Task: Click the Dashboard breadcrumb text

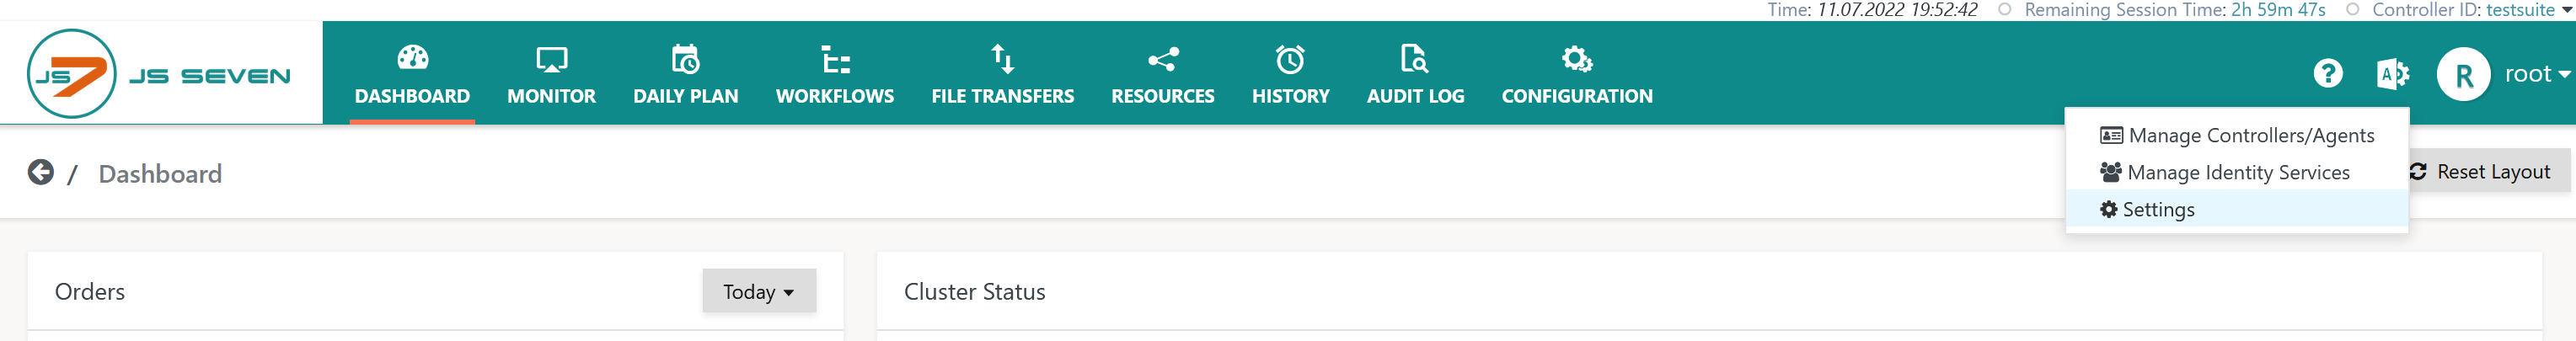Action: click(x=160, y=174)
